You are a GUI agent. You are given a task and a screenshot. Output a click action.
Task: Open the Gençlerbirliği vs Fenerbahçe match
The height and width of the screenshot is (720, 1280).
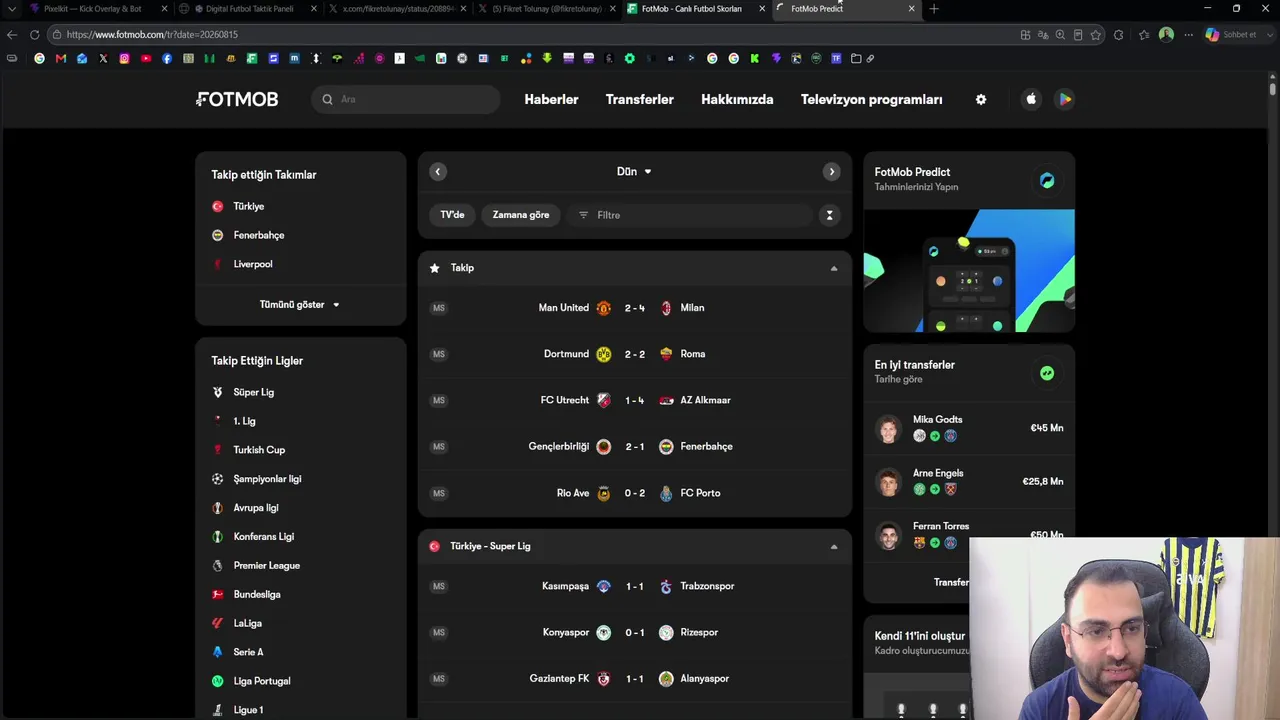pyautogui.click(x=635, y=446)
